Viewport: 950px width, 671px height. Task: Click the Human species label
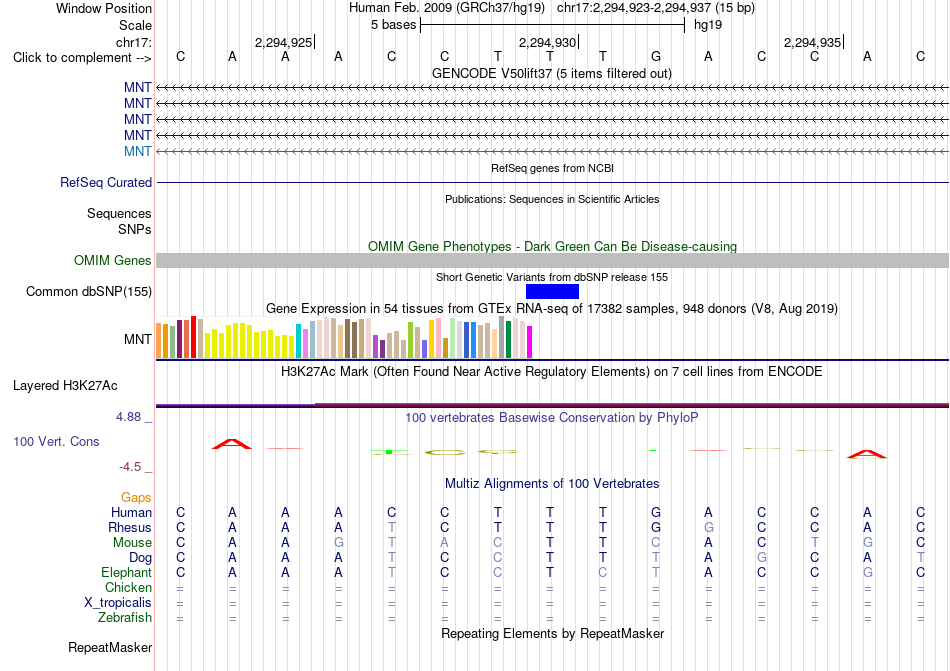[x=131, y=512]
